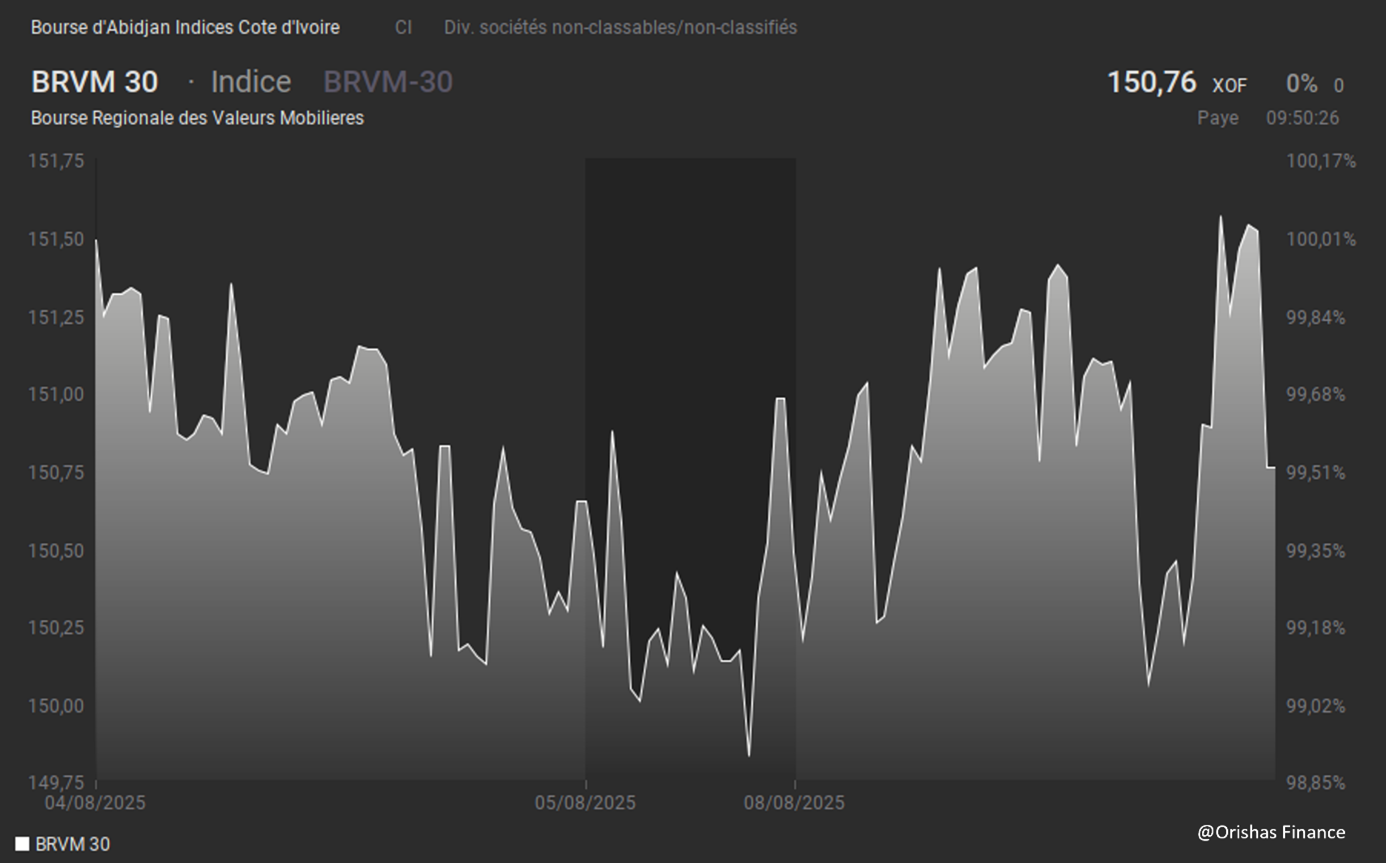Click the 'Bourse d'Abidjan Indices Cote d'Ivoire' text

[x=185, y=28]
